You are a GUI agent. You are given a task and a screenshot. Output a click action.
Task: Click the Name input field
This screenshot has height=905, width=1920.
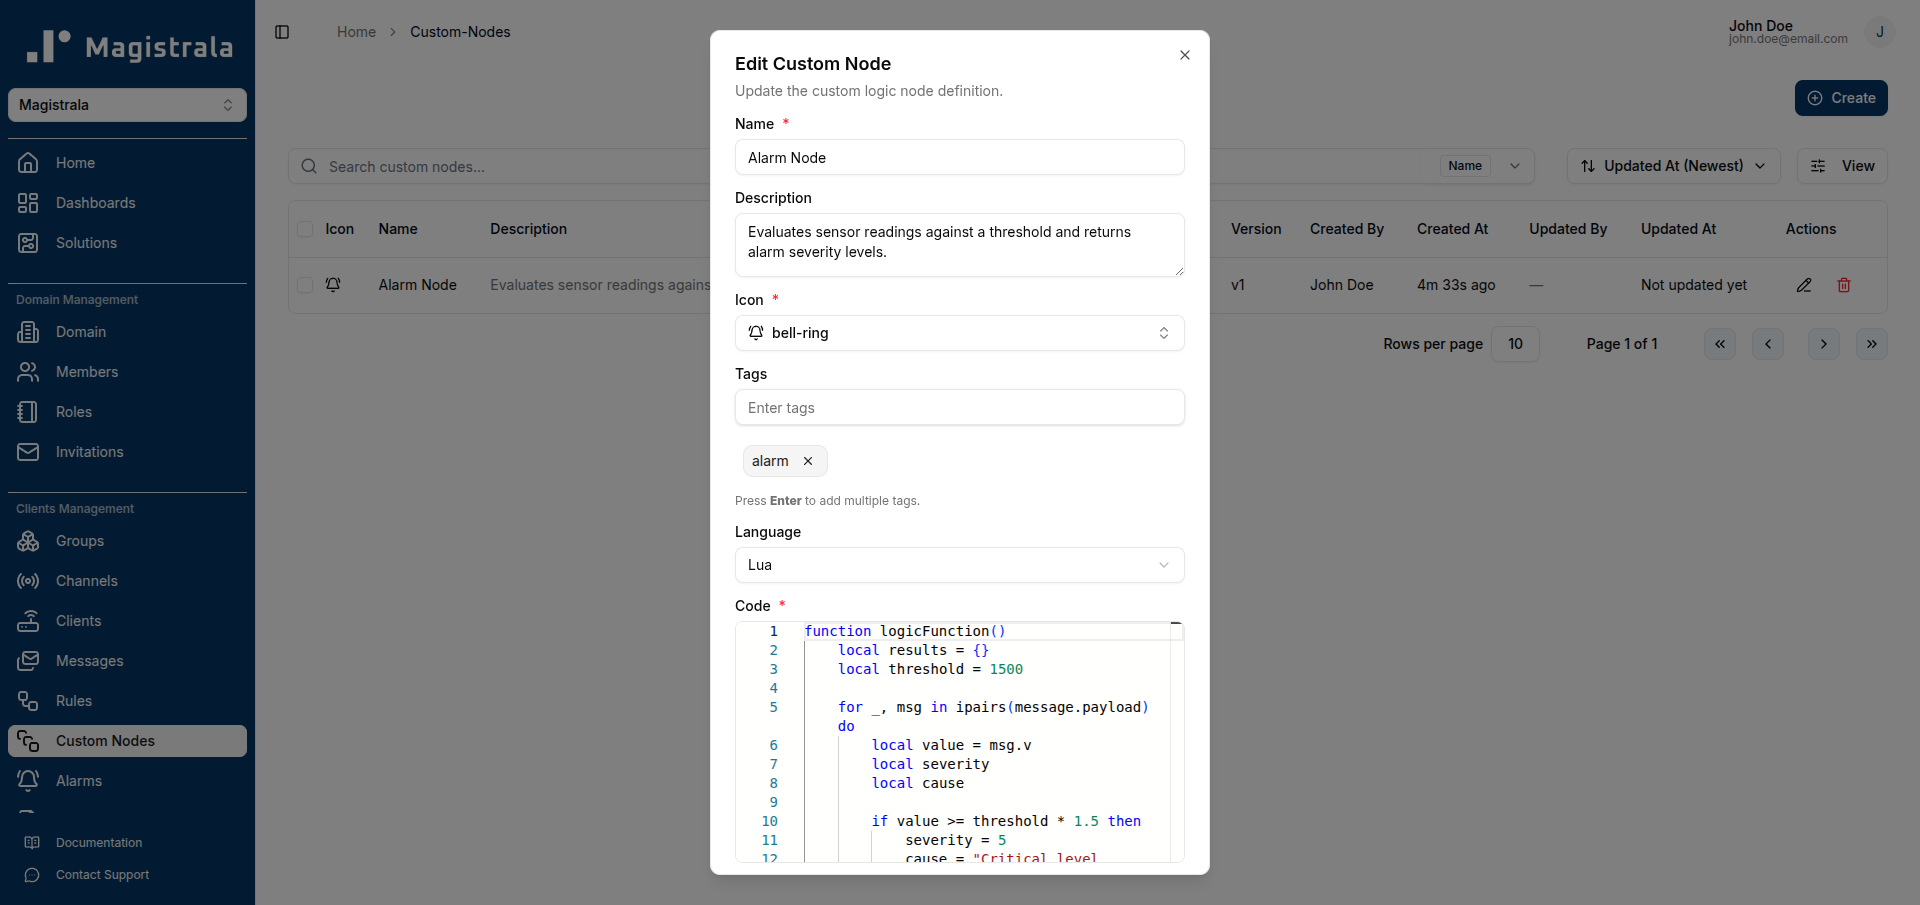tap(960, 157)
